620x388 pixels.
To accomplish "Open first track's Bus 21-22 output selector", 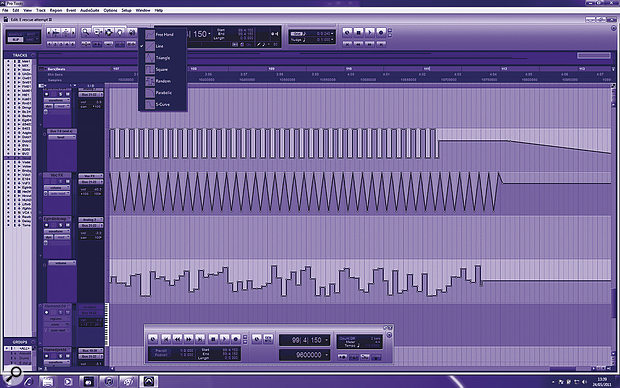I will click(91, 95).
